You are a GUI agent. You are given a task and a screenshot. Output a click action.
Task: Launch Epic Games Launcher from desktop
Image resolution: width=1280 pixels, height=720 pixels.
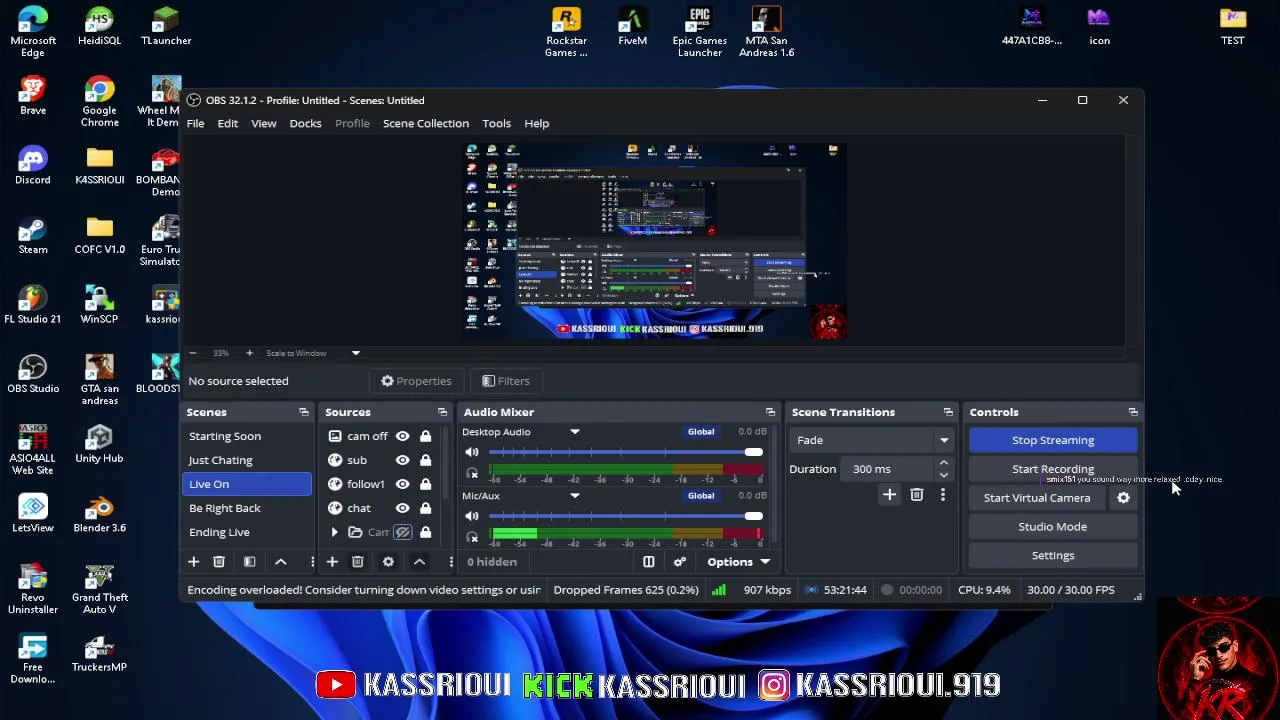tap(699, 32)
